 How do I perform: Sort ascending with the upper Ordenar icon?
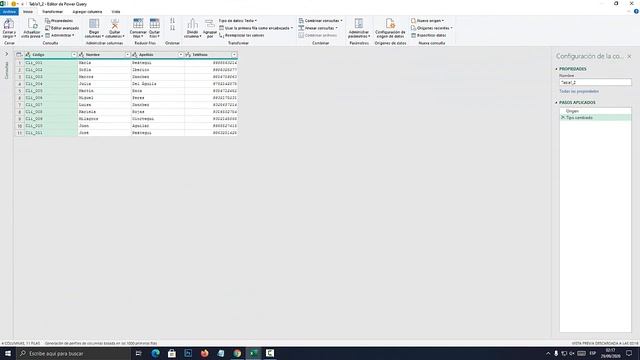tap(172, 20)
